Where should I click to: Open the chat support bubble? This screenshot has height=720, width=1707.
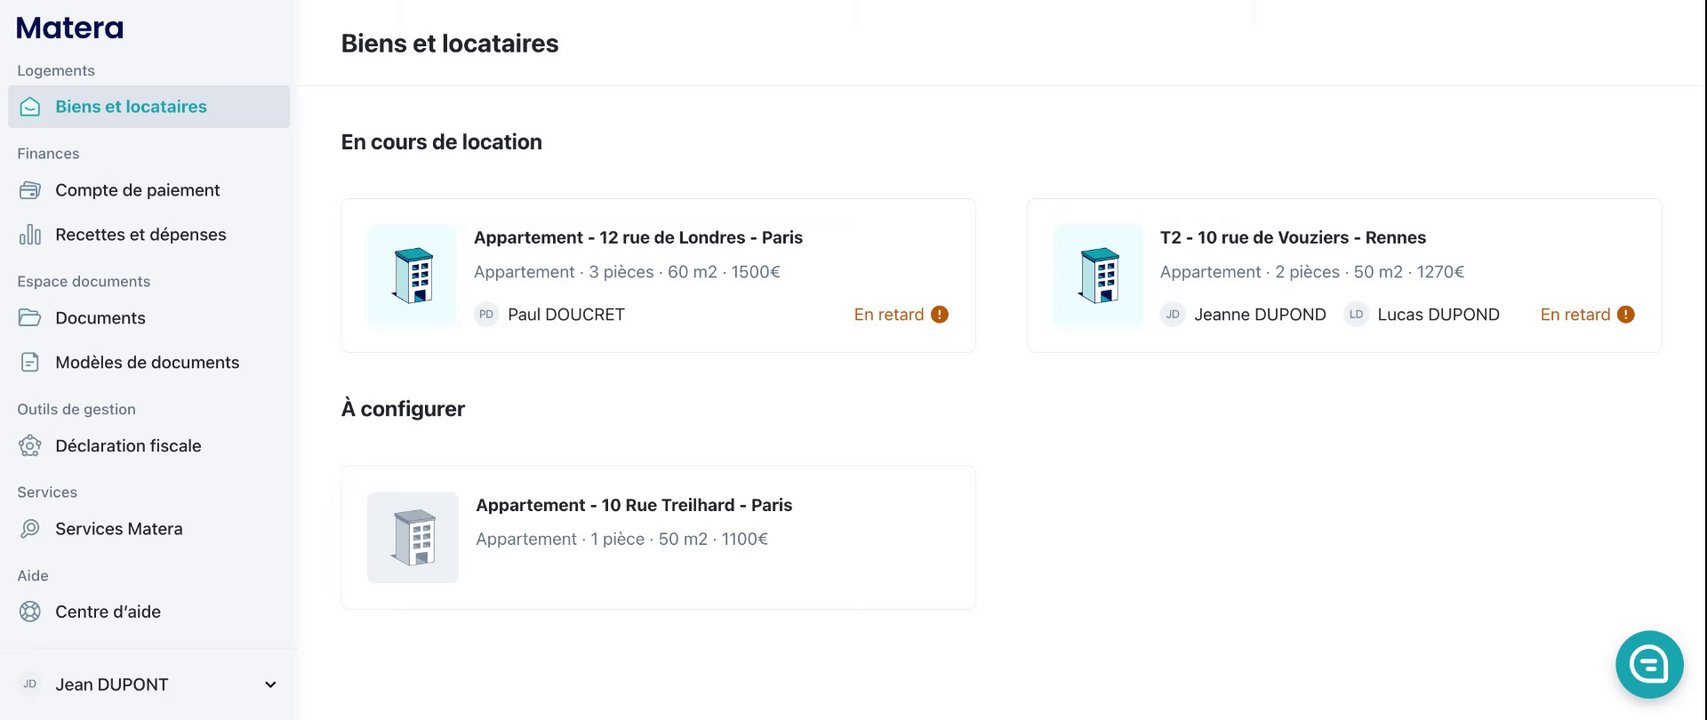(1649, 664)
